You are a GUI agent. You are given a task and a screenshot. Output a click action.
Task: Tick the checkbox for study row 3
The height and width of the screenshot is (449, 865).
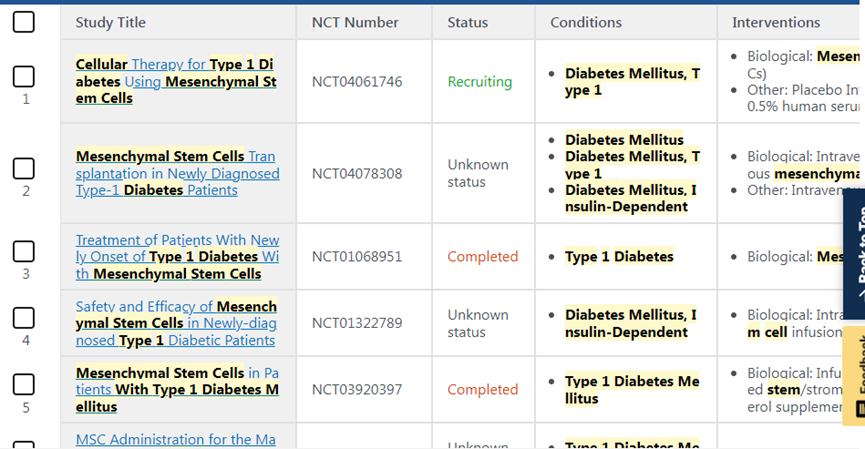(24, 251)
